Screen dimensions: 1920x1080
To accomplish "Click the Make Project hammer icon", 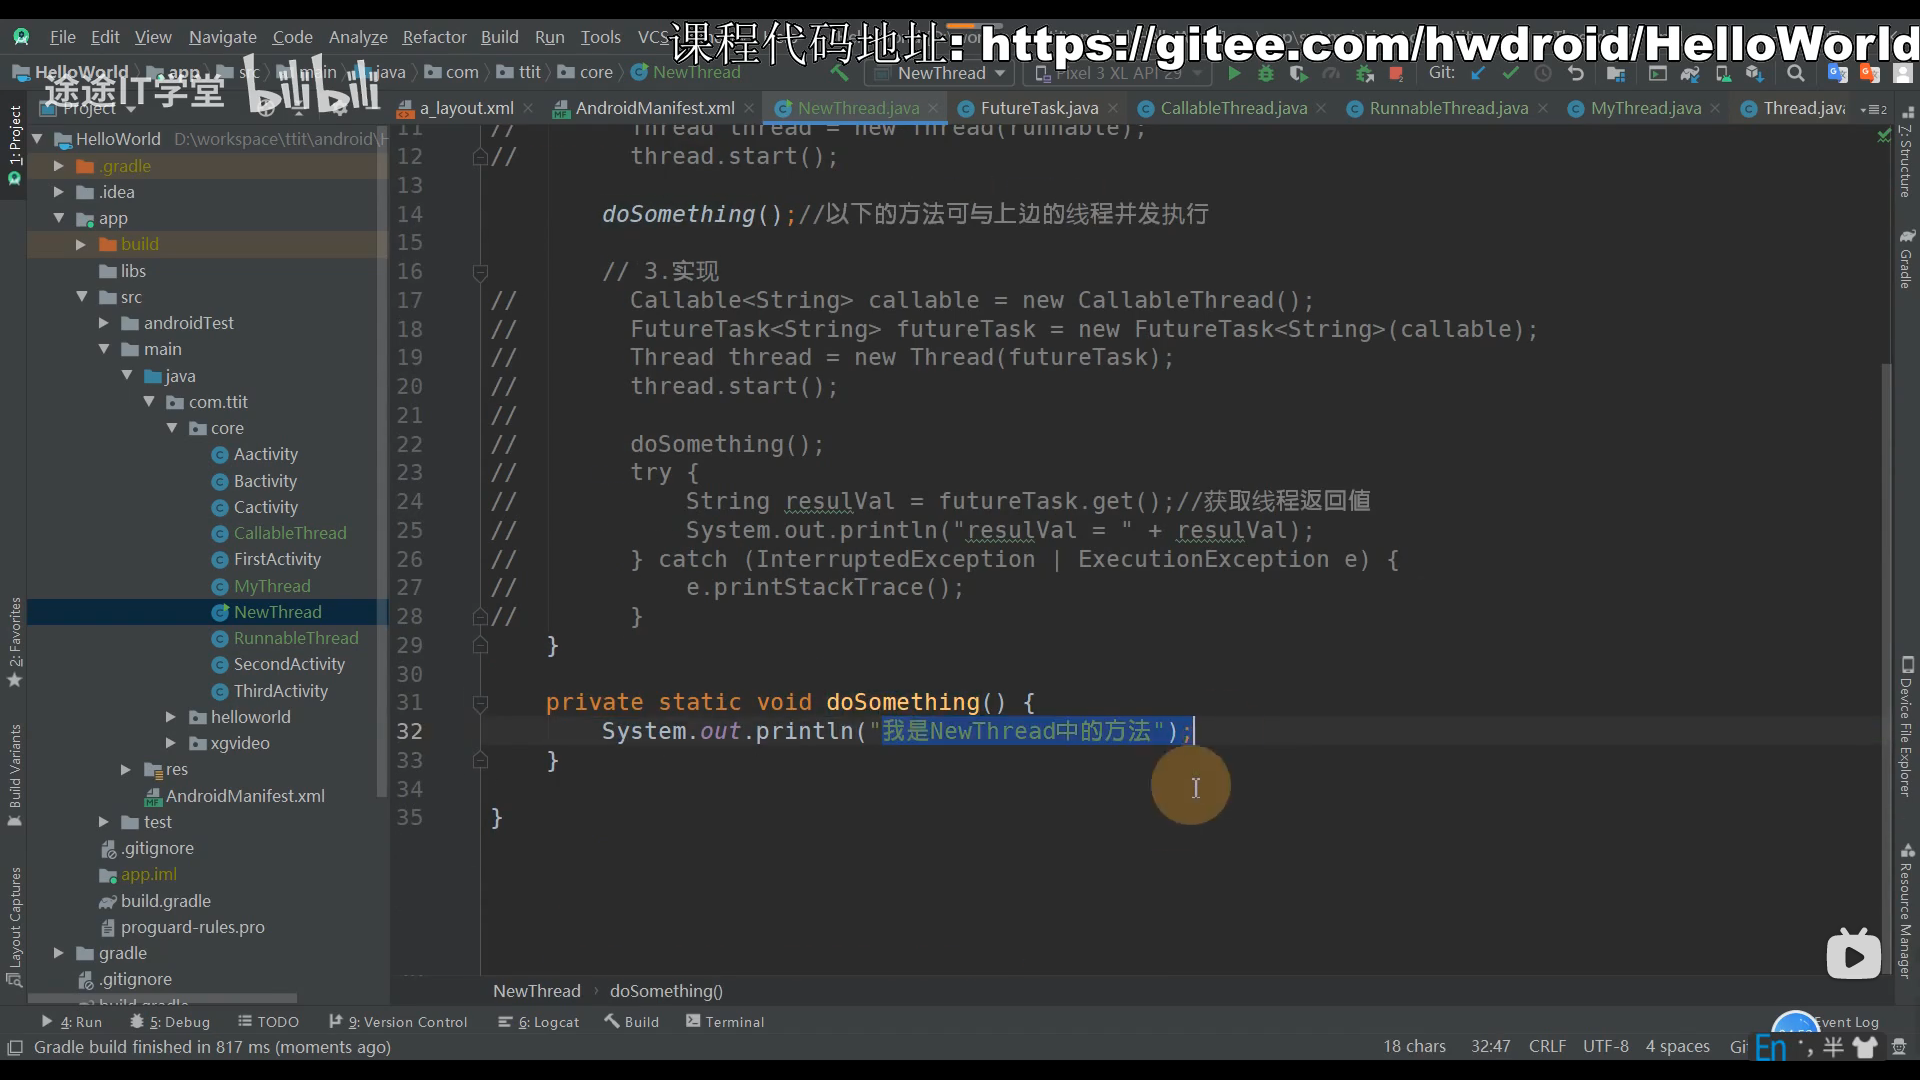I will [839, 73].
